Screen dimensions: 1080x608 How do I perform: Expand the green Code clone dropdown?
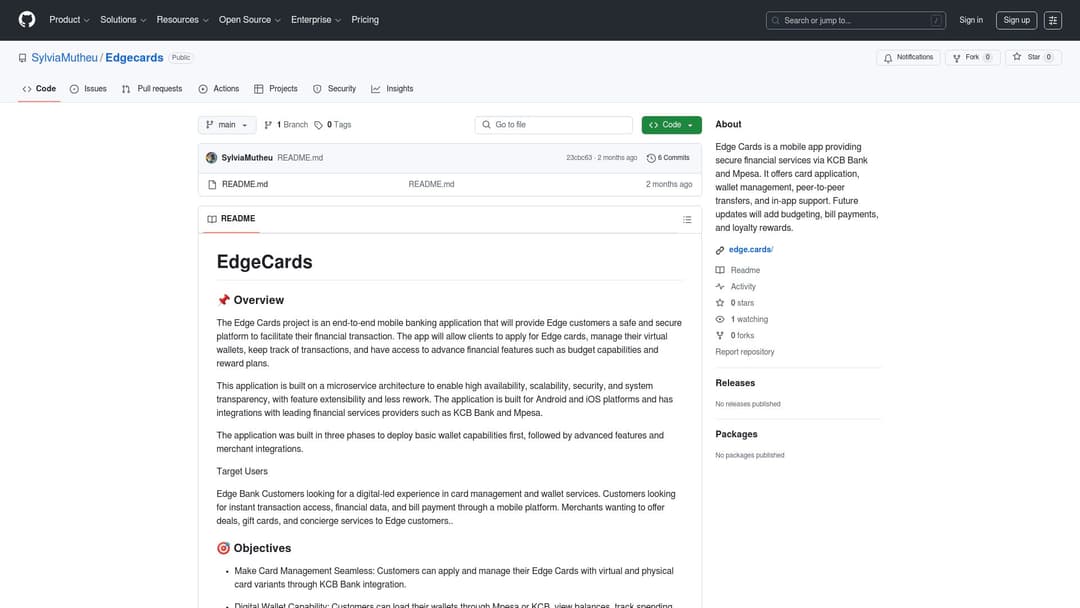[672, 125]
